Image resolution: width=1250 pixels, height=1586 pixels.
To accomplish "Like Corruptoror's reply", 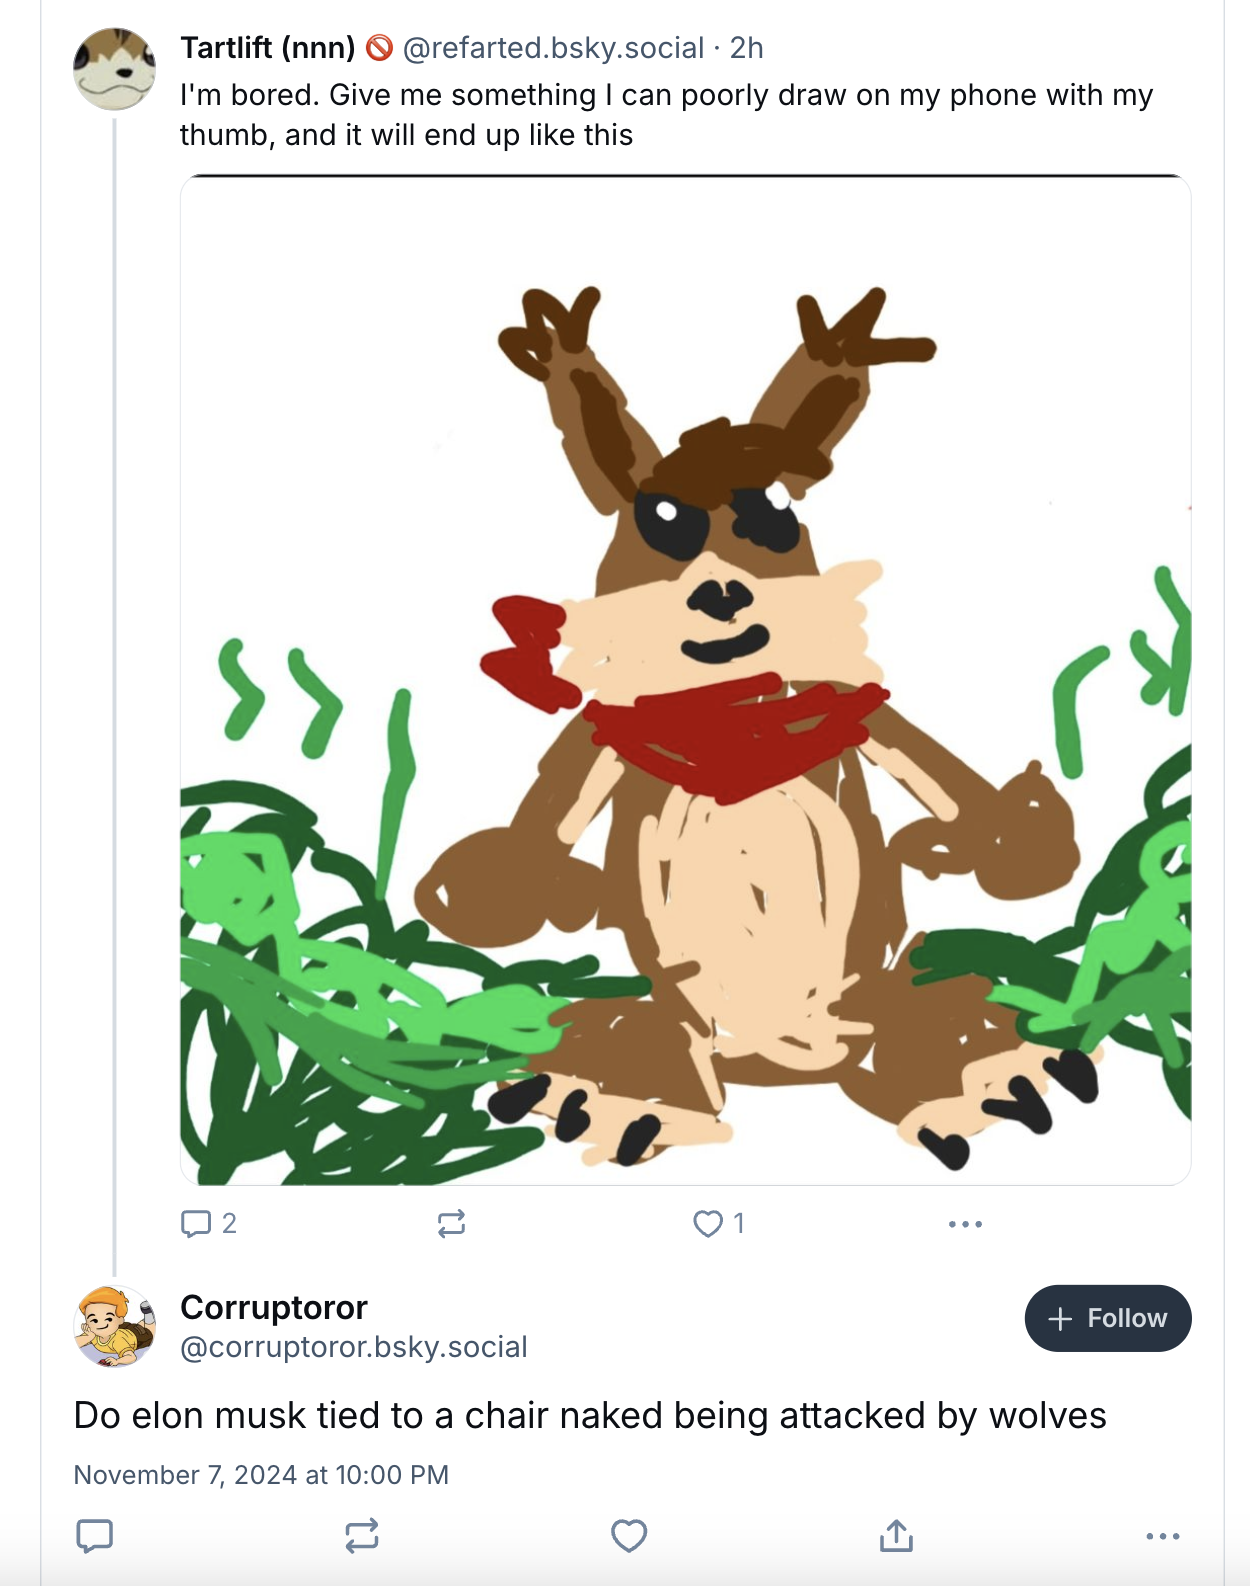I will [629, 1535].
